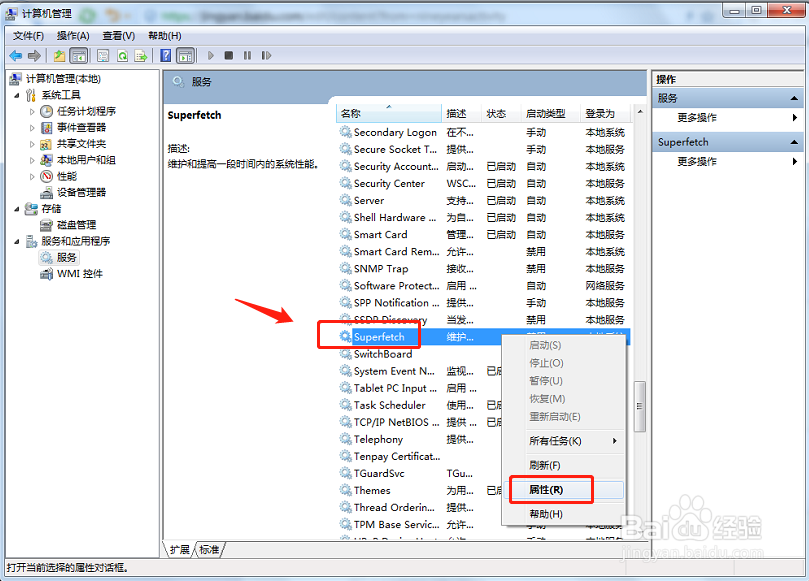809x581 pixels.
Task: Collapse the 系统工具 tree node
Action: [x=17, y=95]
